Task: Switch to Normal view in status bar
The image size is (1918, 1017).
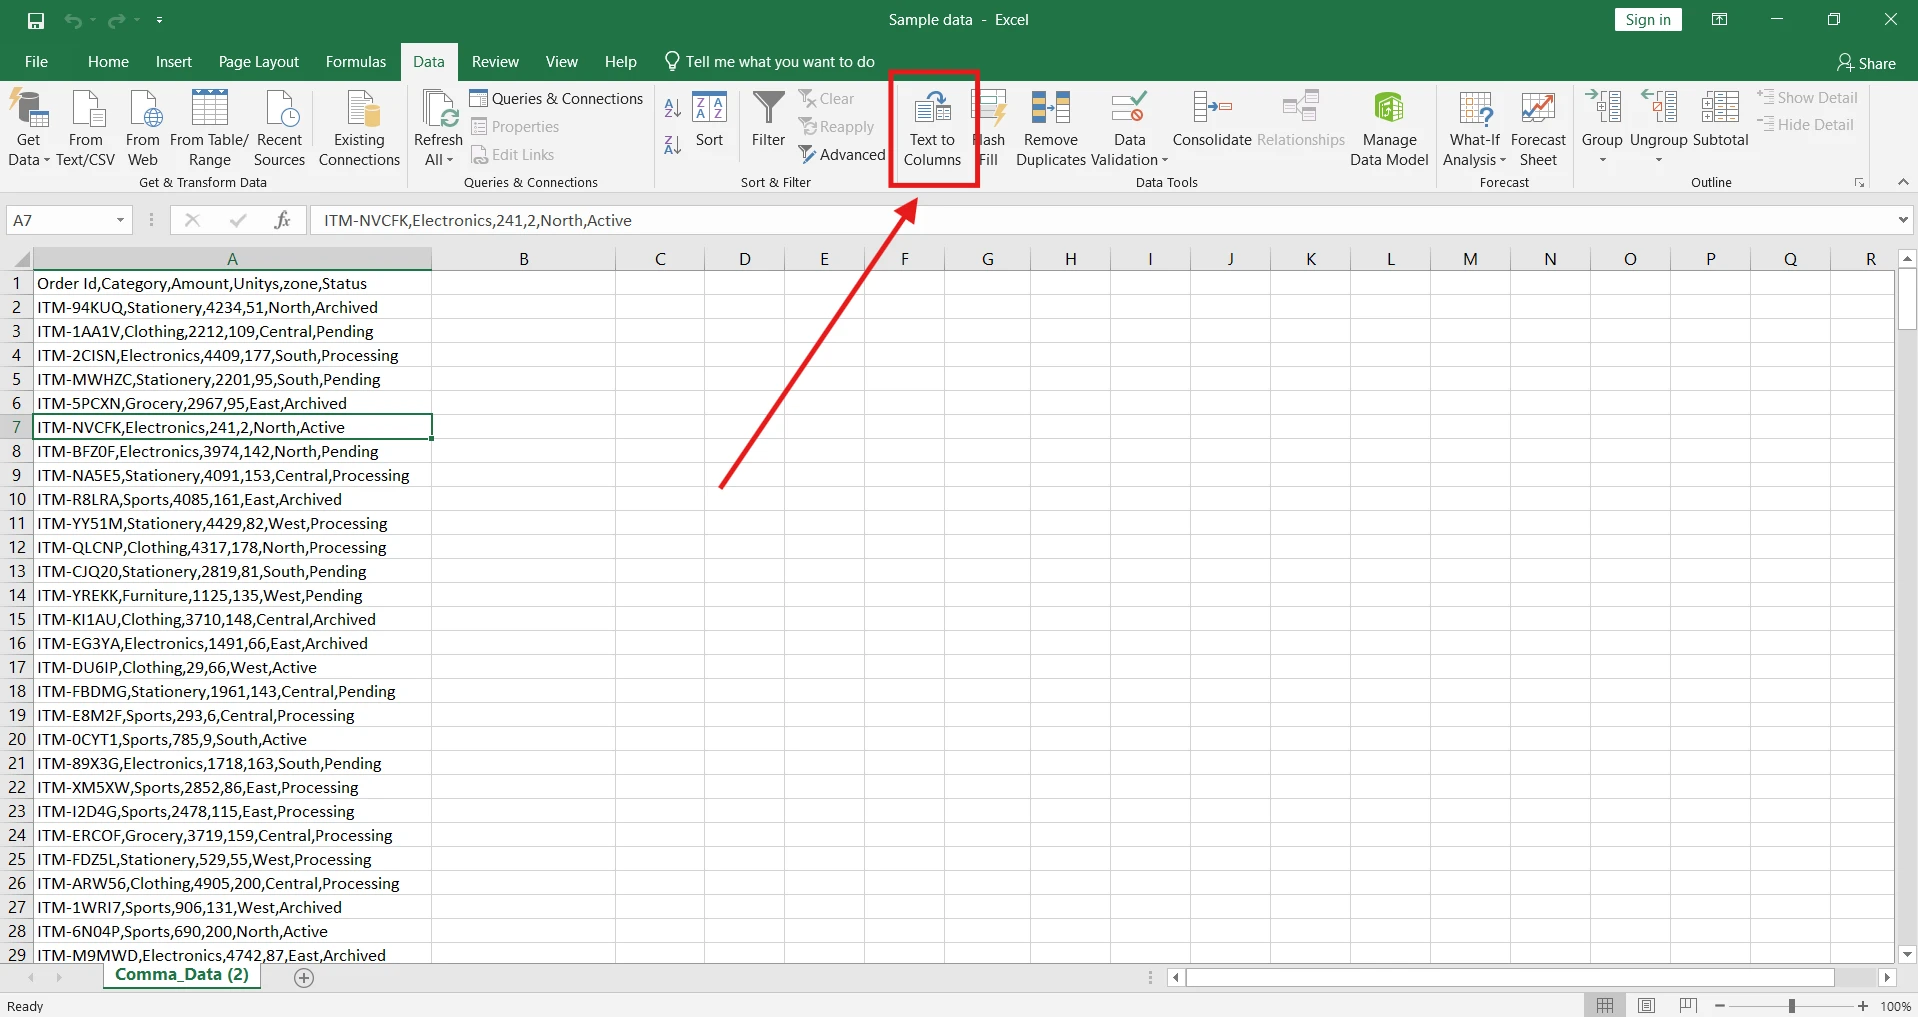Action: [1607, 1005]
